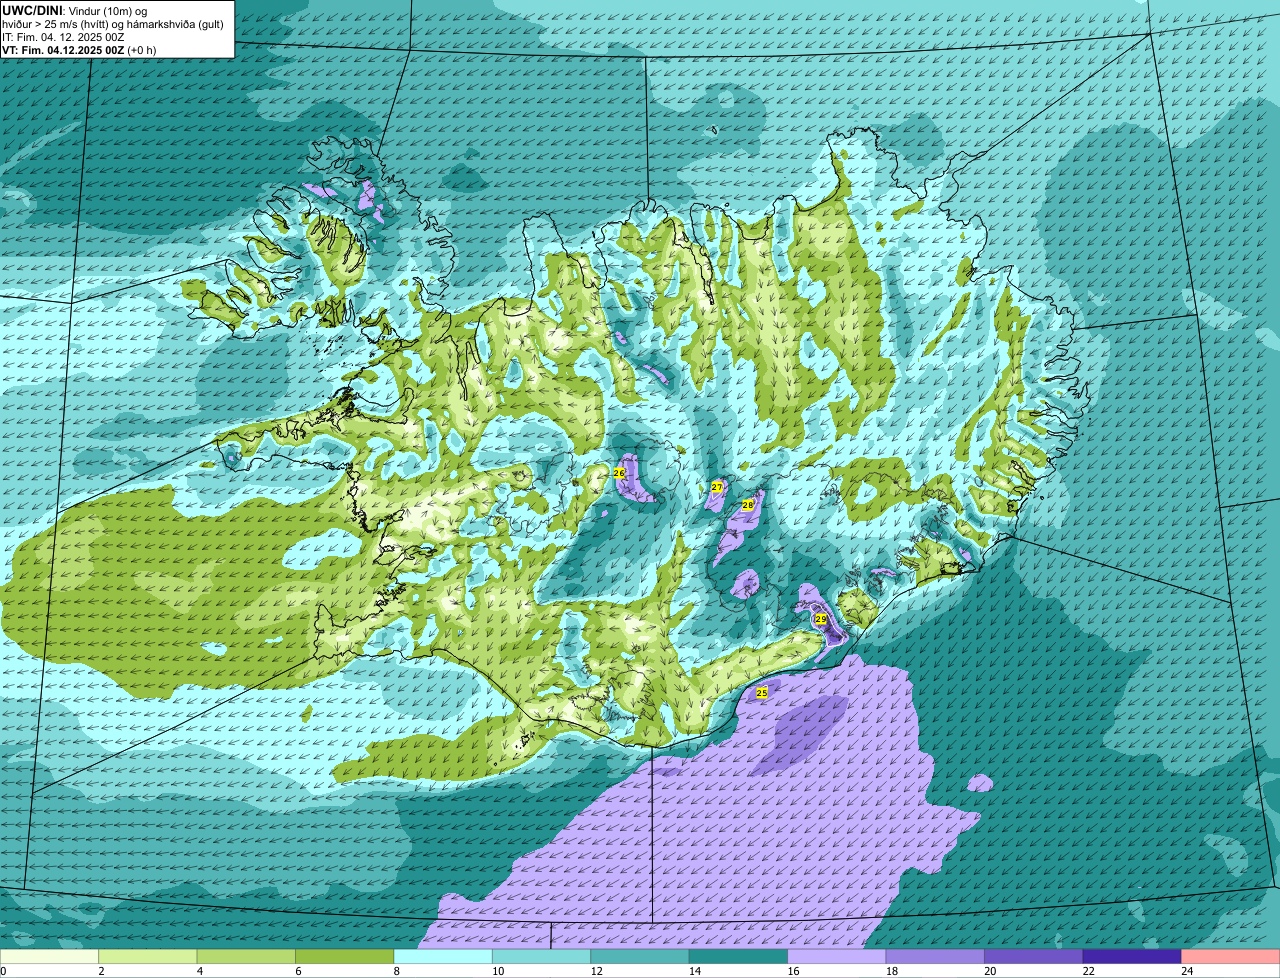Screen dimensions: 1280x978
Task: Click the yellow gust label 26
Action: click(x=619, y=472)
